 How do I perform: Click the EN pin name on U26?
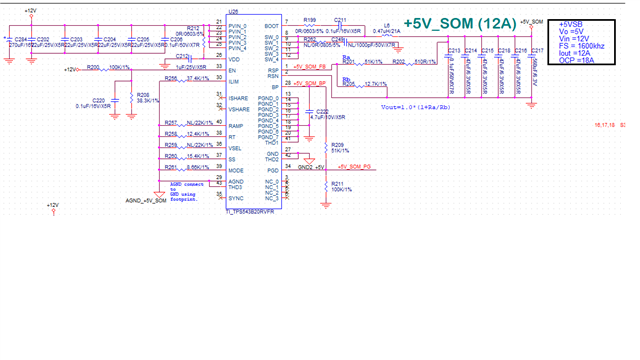click(232, 70)
